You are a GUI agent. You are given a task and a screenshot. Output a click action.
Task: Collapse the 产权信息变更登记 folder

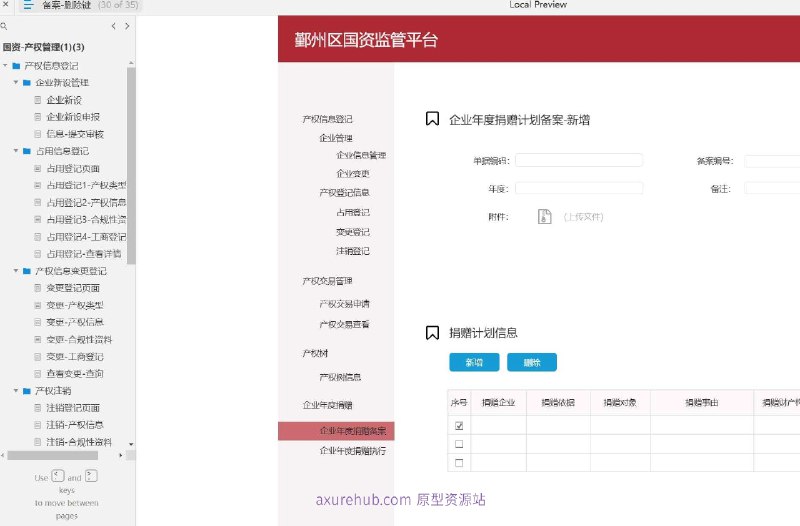tap(16, 270)
